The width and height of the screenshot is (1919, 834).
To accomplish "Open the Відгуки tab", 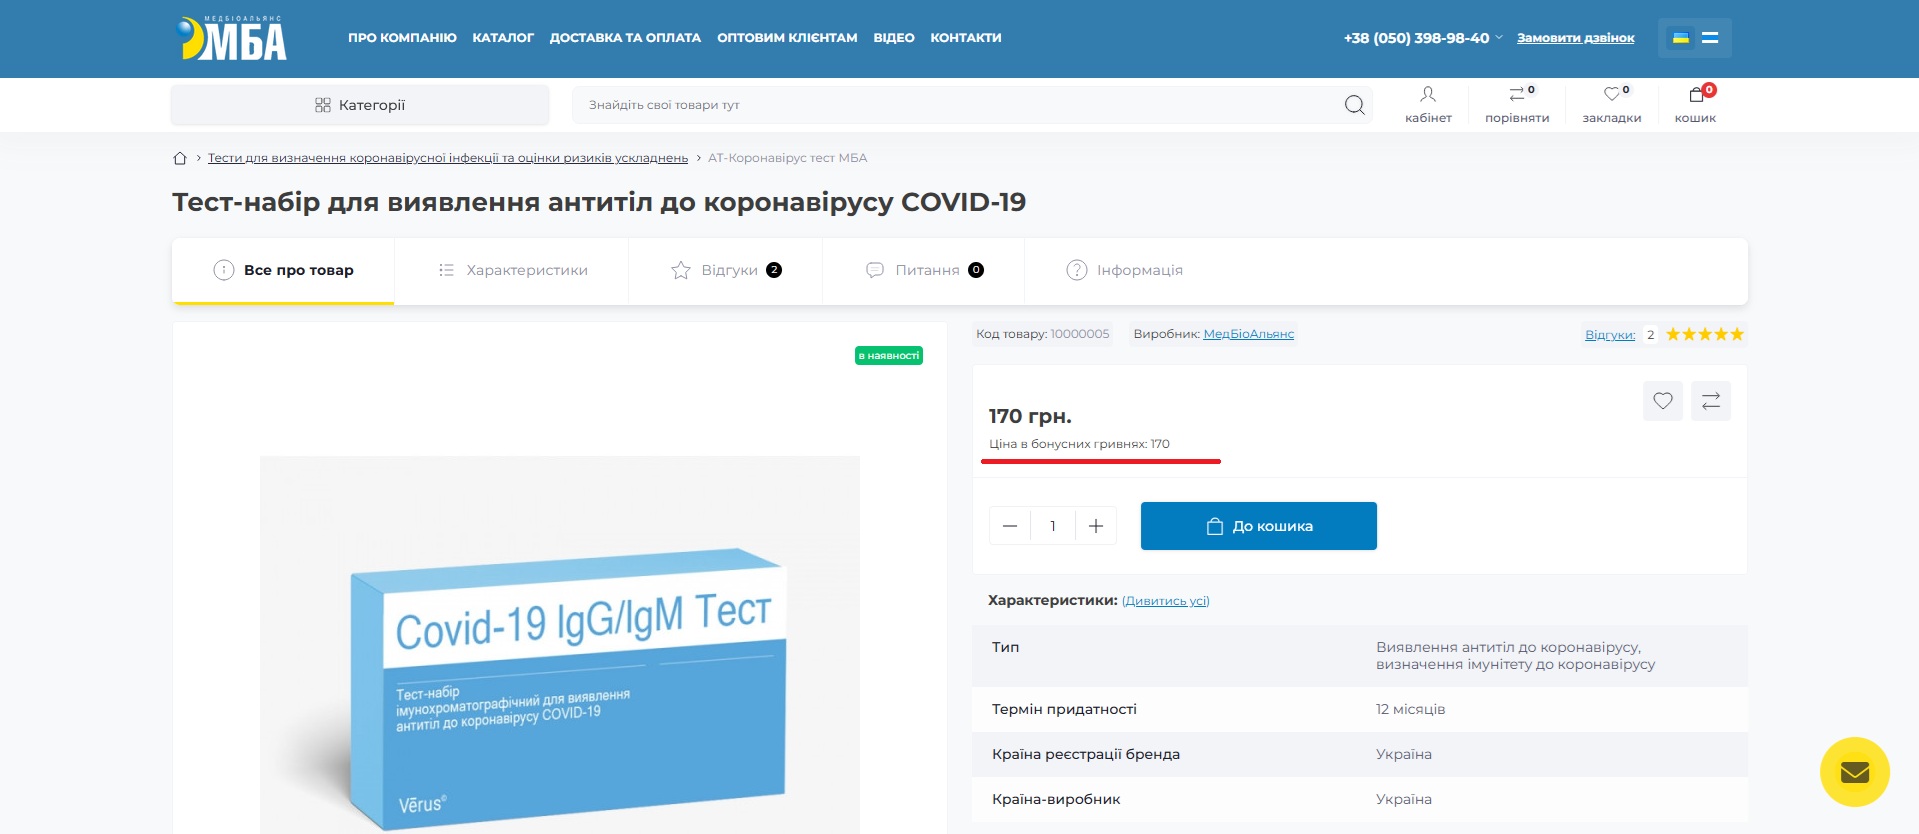I will click(x=726, y=270).
